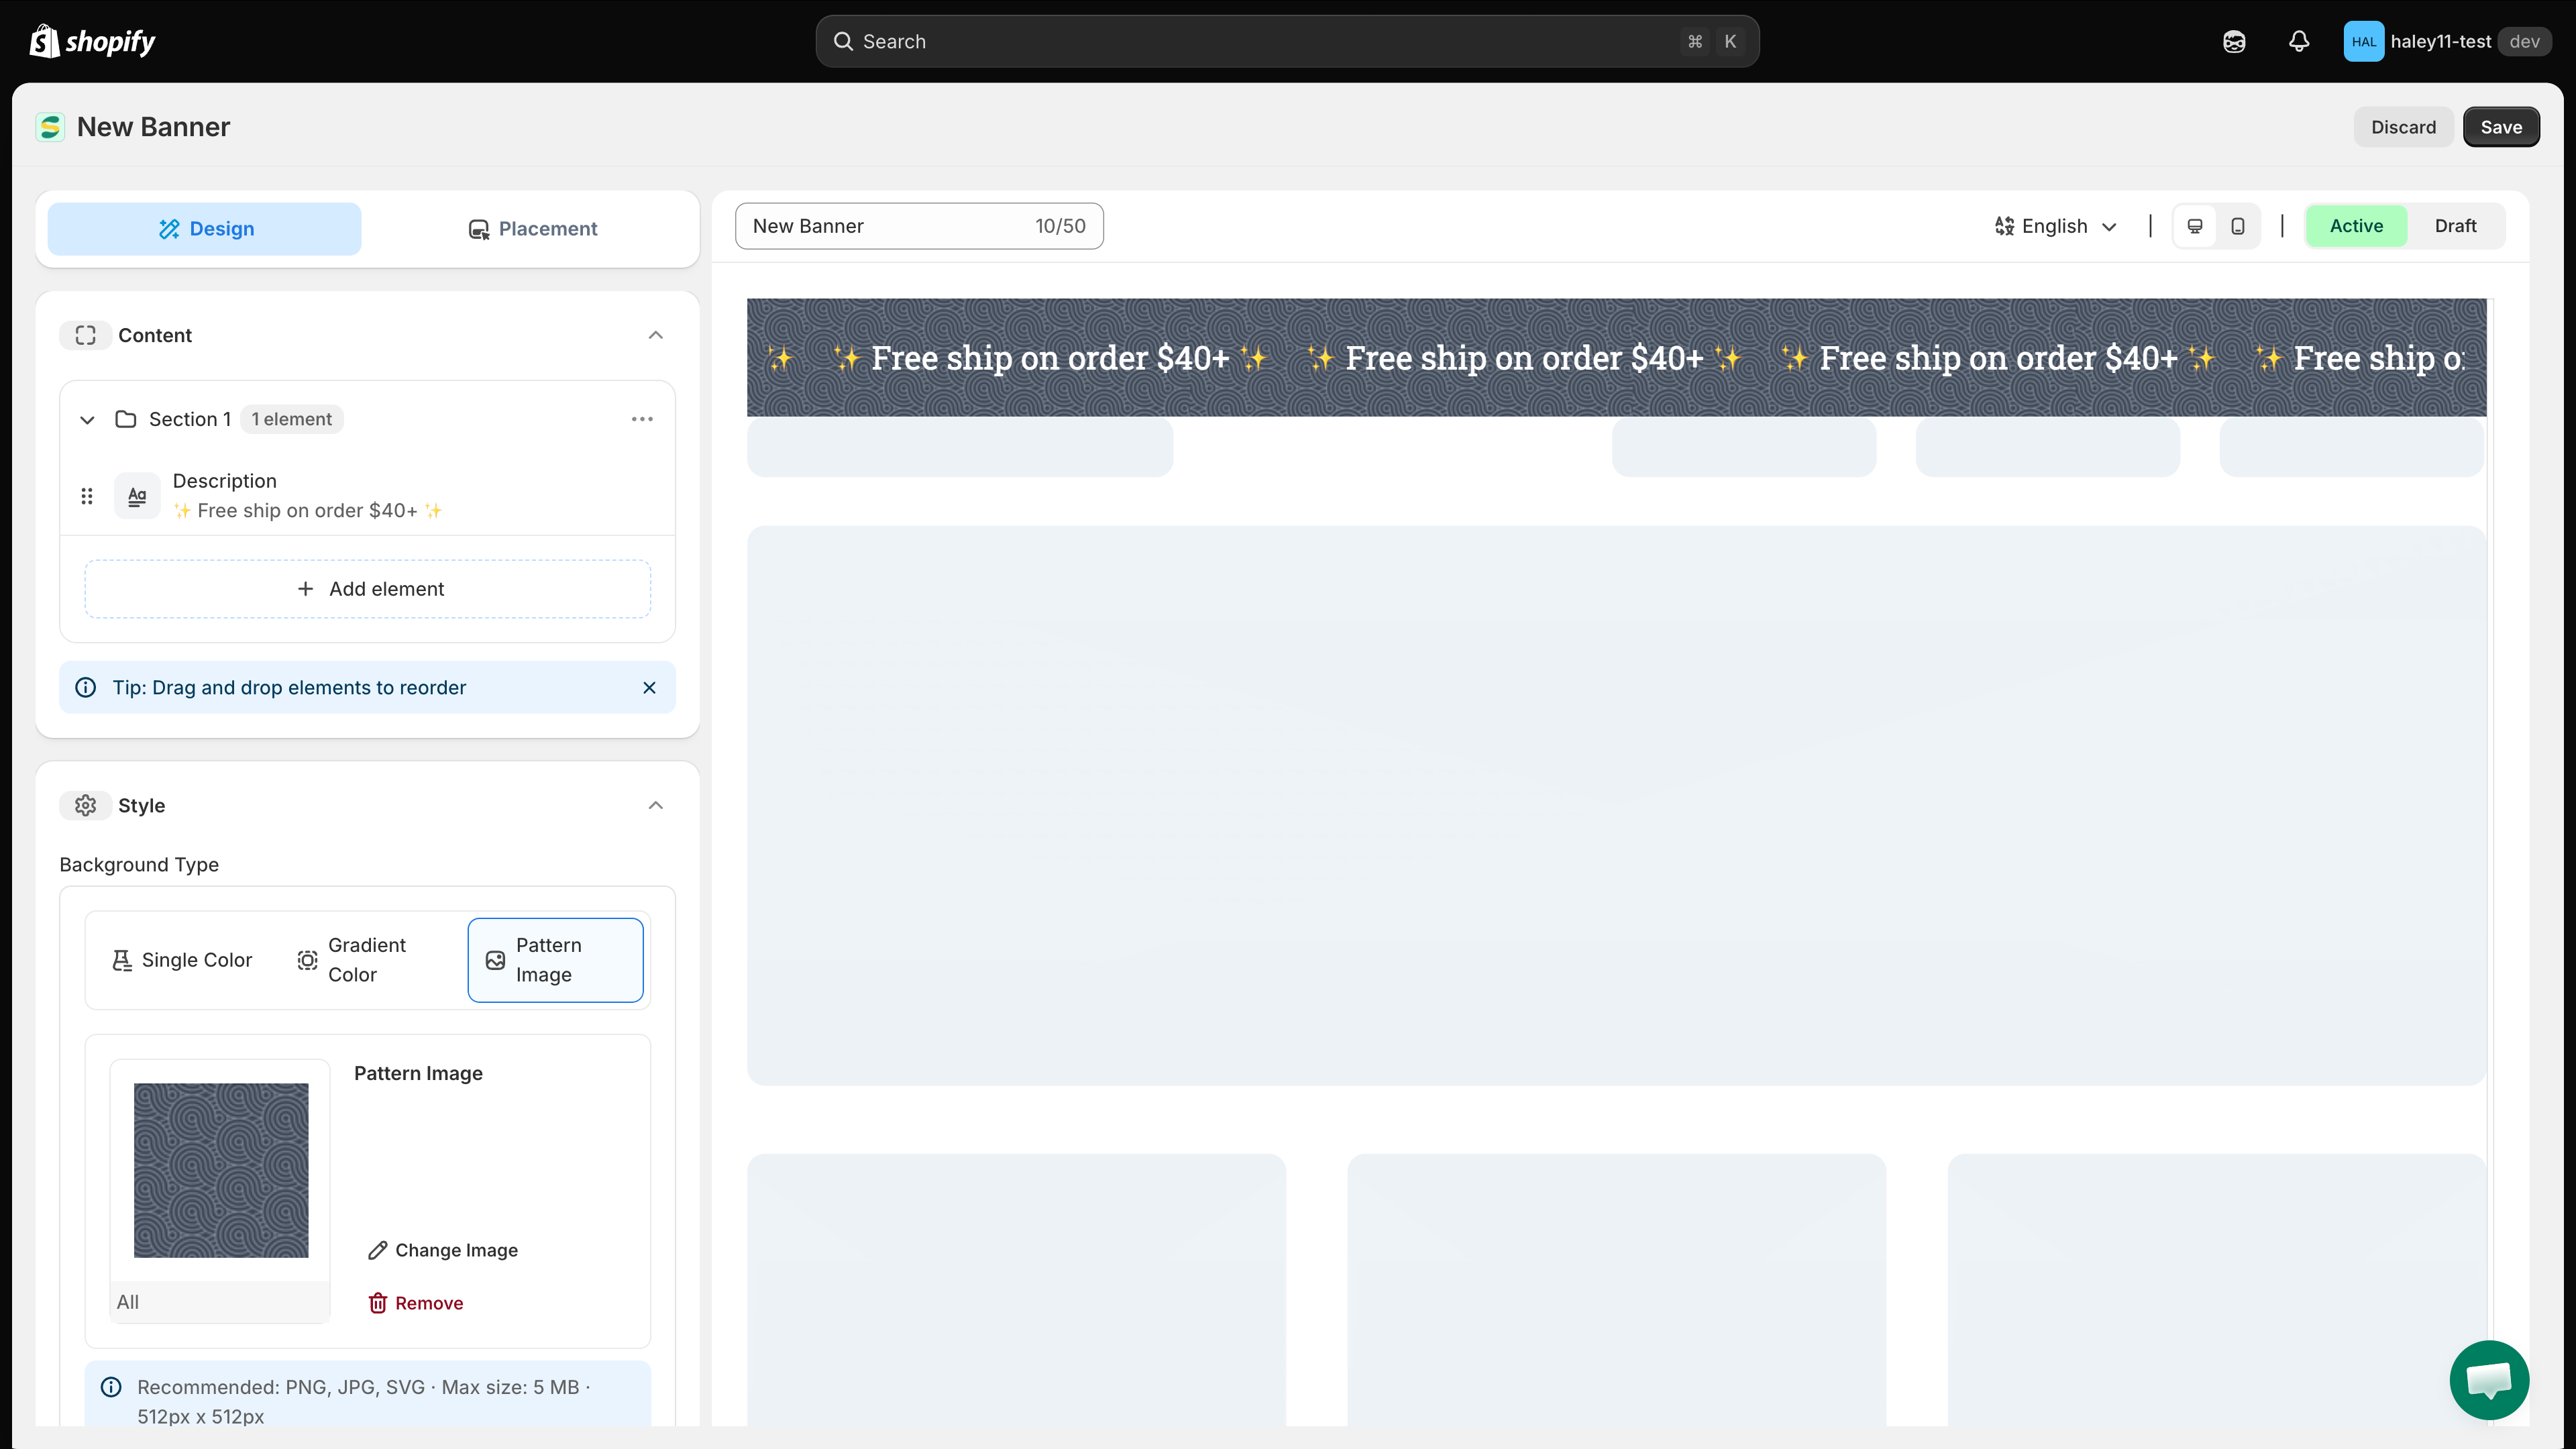Open the Section 1 more options menu

point(642,419)
